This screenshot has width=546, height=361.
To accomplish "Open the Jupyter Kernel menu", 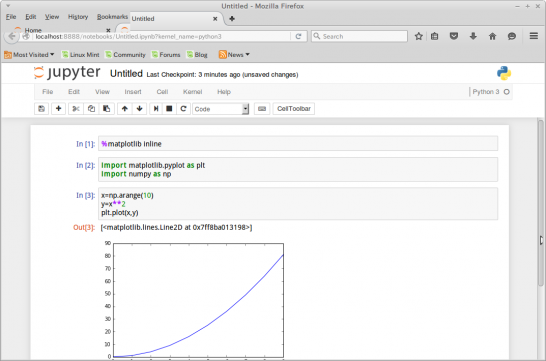I will pyautogui.click(x=193, y=92).
